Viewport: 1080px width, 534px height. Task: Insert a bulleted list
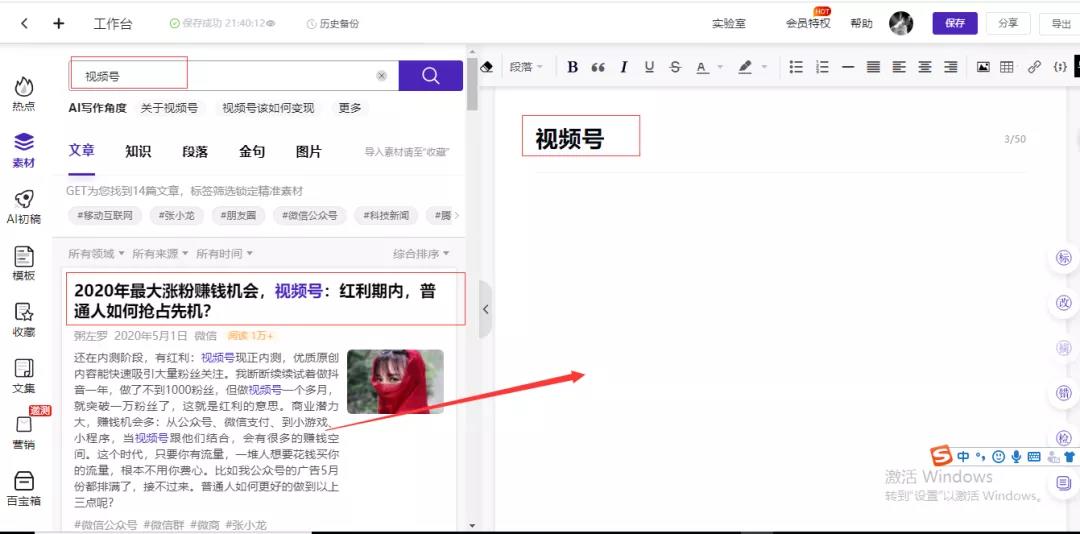[x=796, y=67]
